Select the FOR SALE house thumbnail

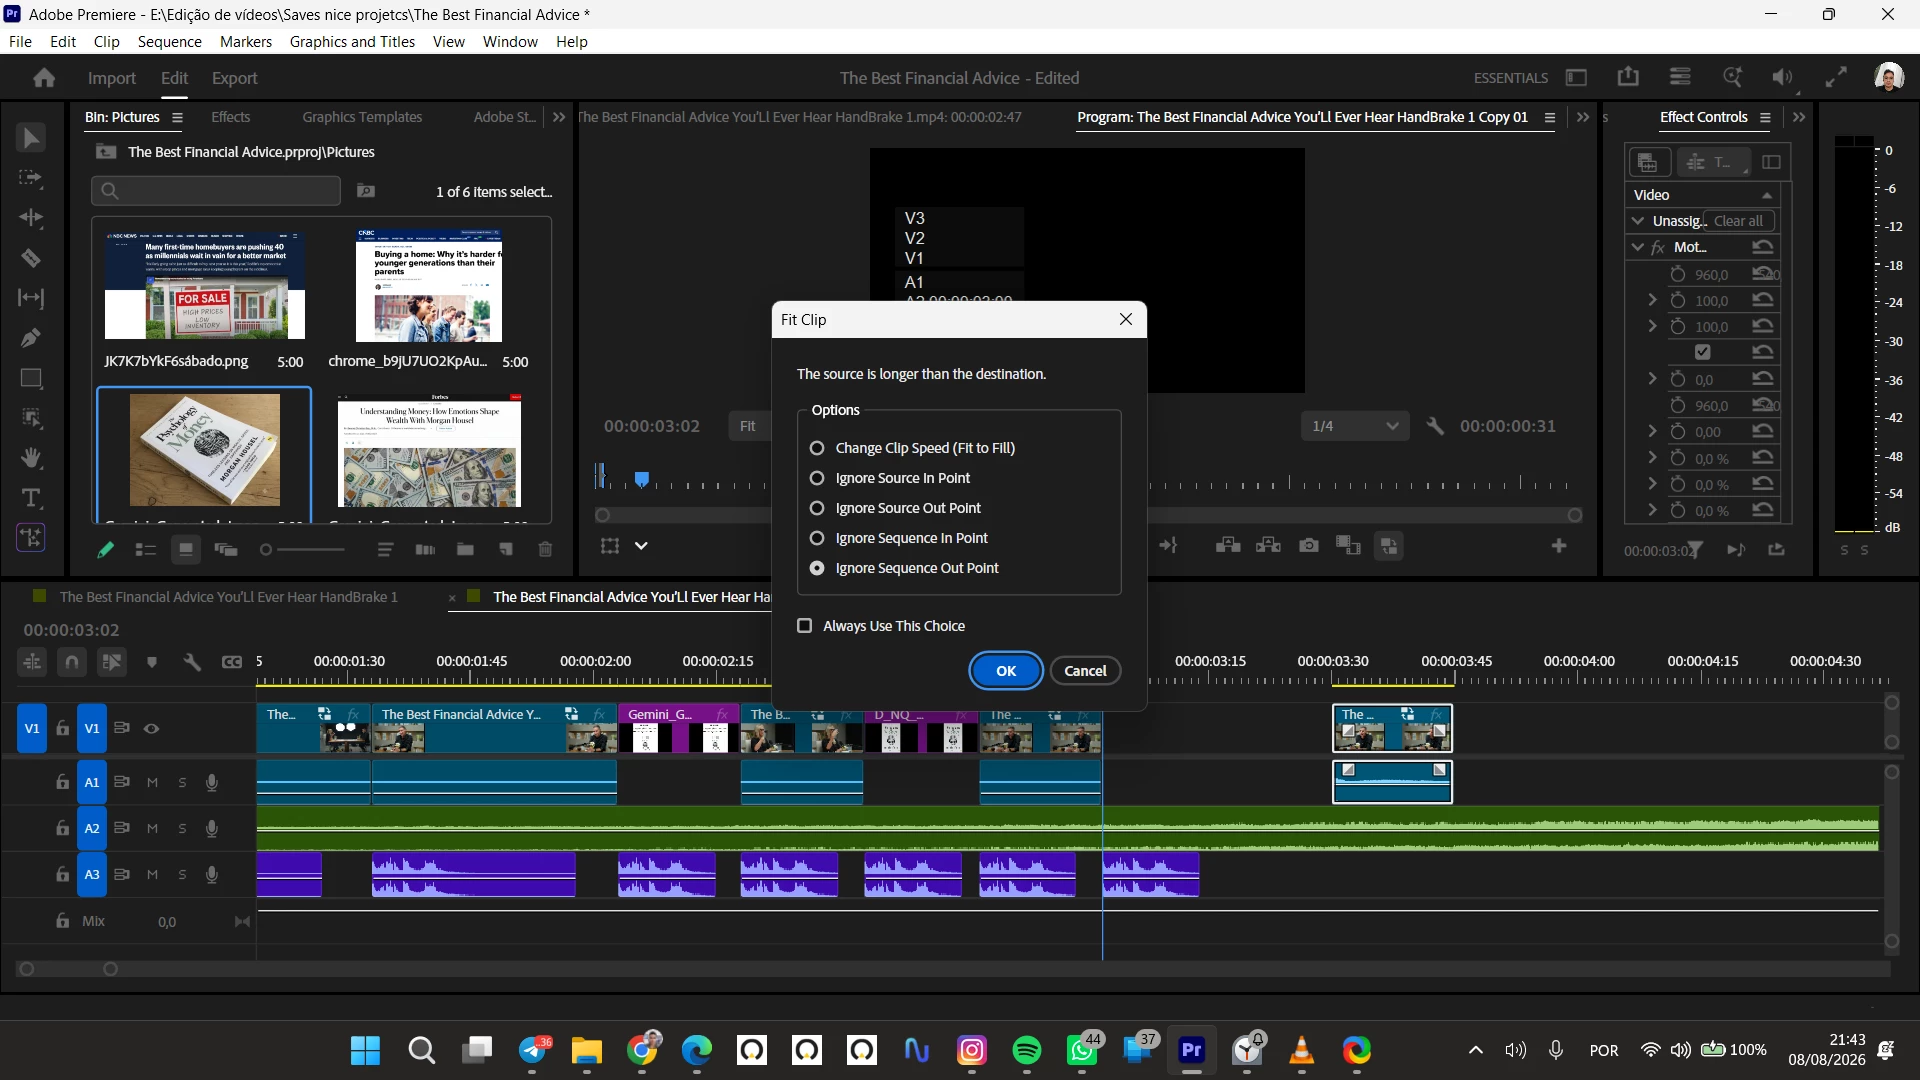(205, 286)
